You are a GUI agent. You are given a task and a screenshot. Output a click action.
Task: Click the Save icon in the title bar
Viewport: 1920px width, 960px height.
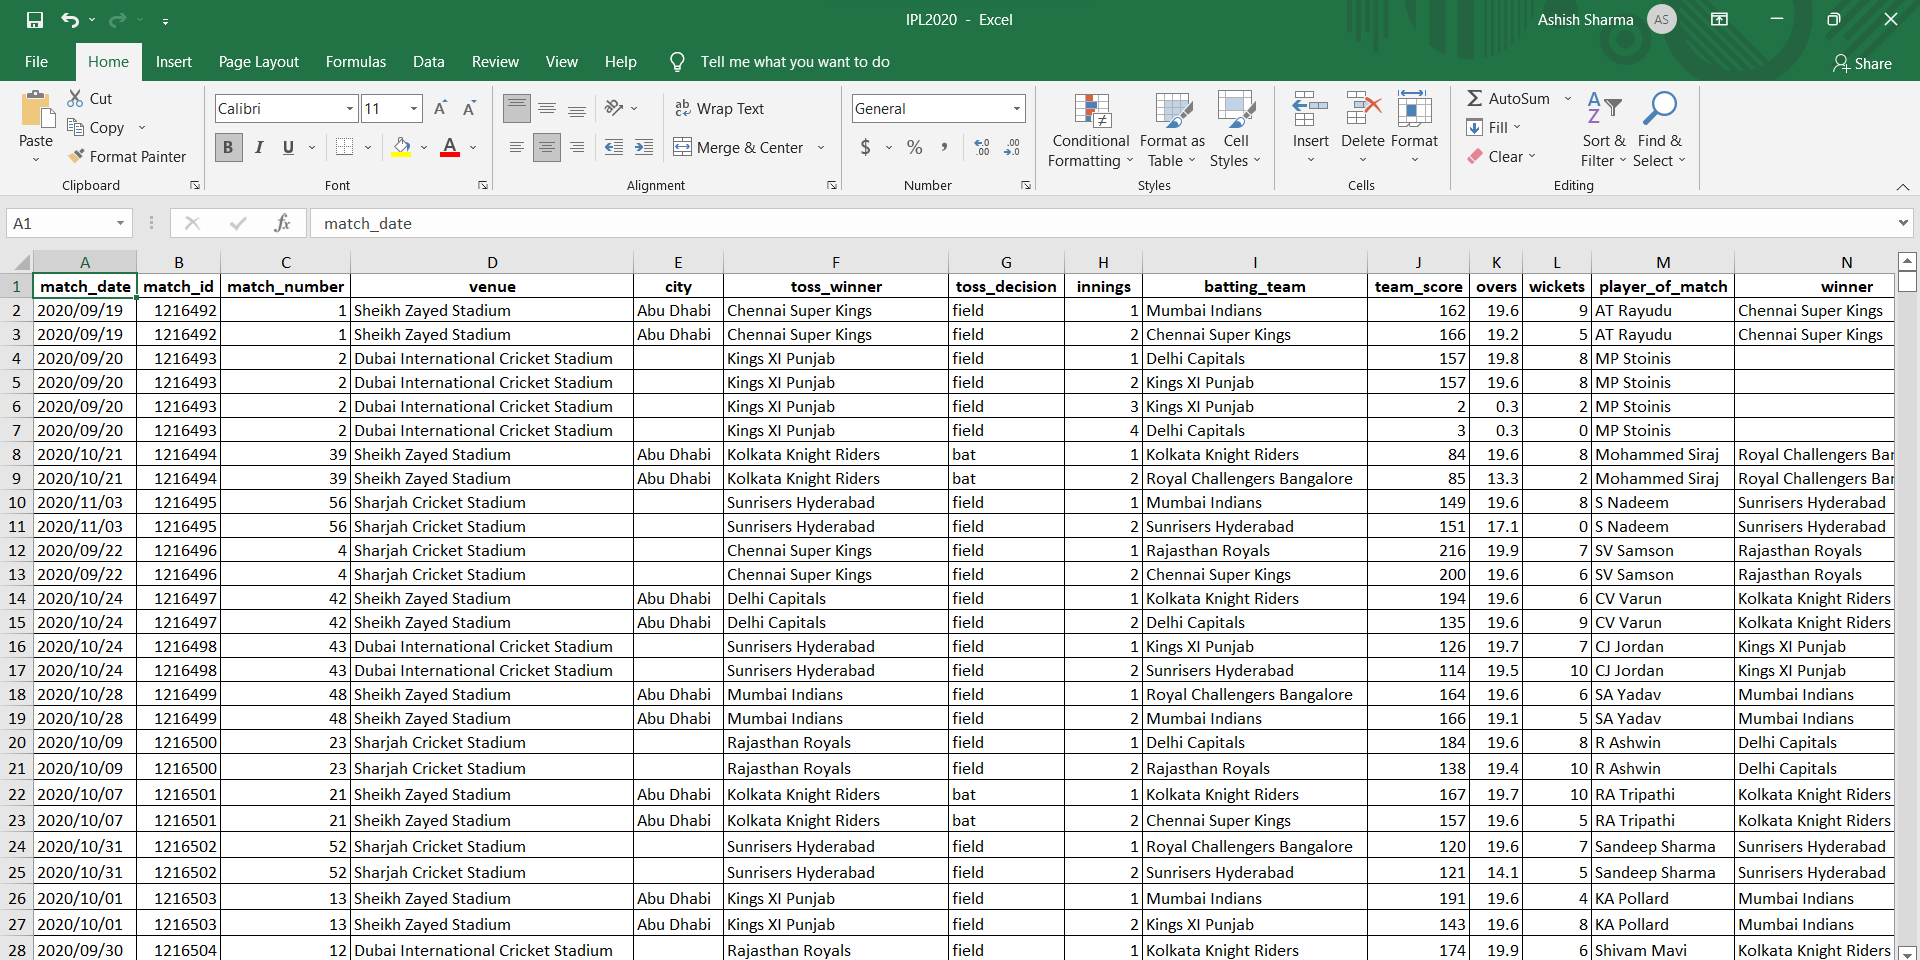tap(35, 20)
